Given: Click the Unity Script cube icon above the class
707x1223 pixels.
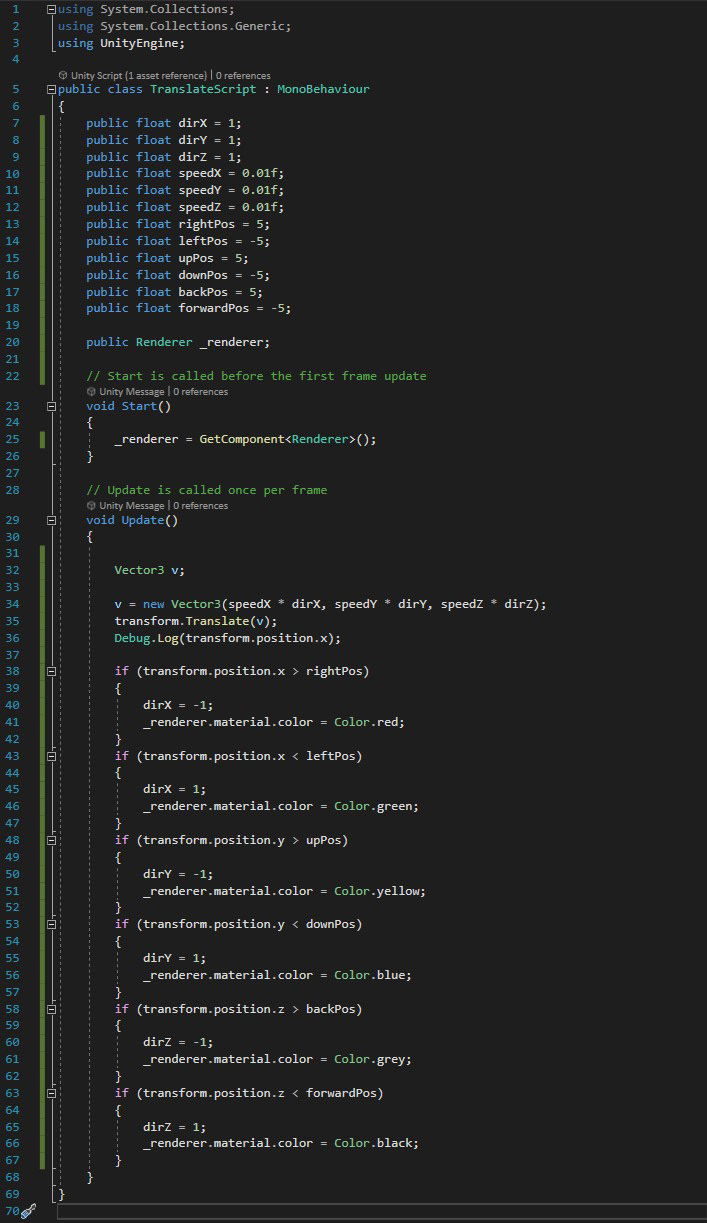Looking at the screenshot, I should (x=63, y=75).
